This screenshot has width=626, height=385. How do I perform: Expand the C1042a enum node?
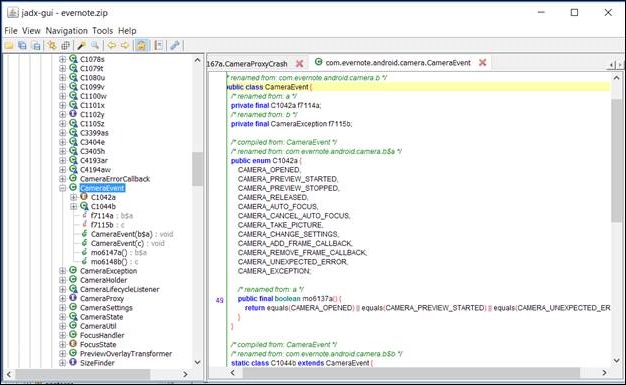point(73,197)
